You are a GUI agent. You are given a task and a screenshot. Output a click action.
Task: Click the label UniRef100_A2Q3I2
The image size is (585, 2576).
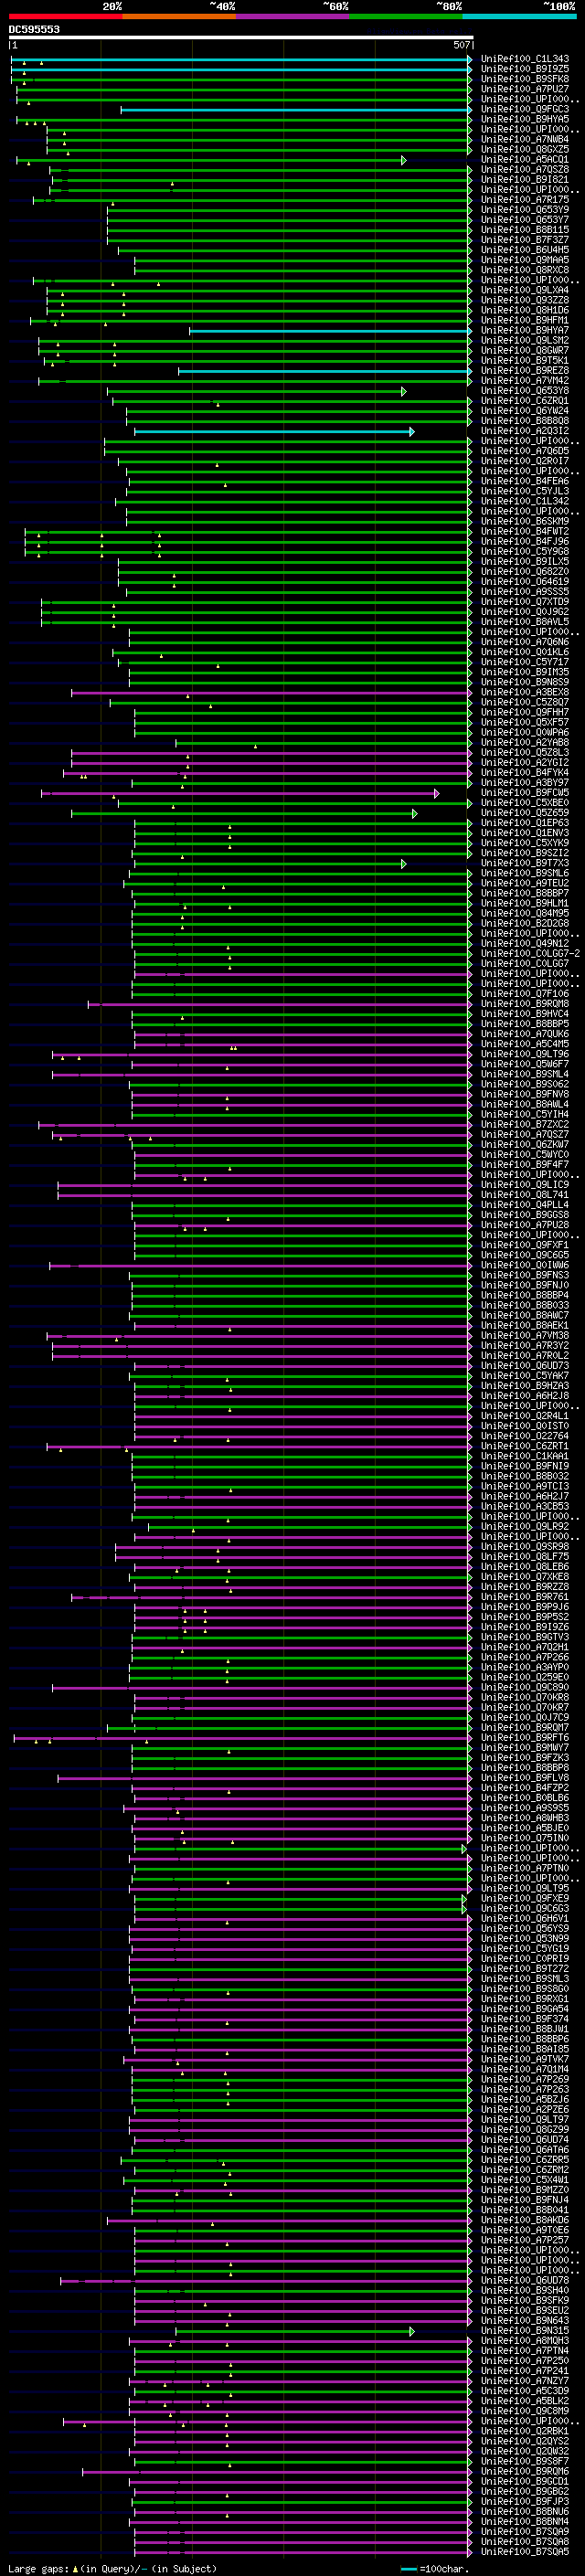525,431
